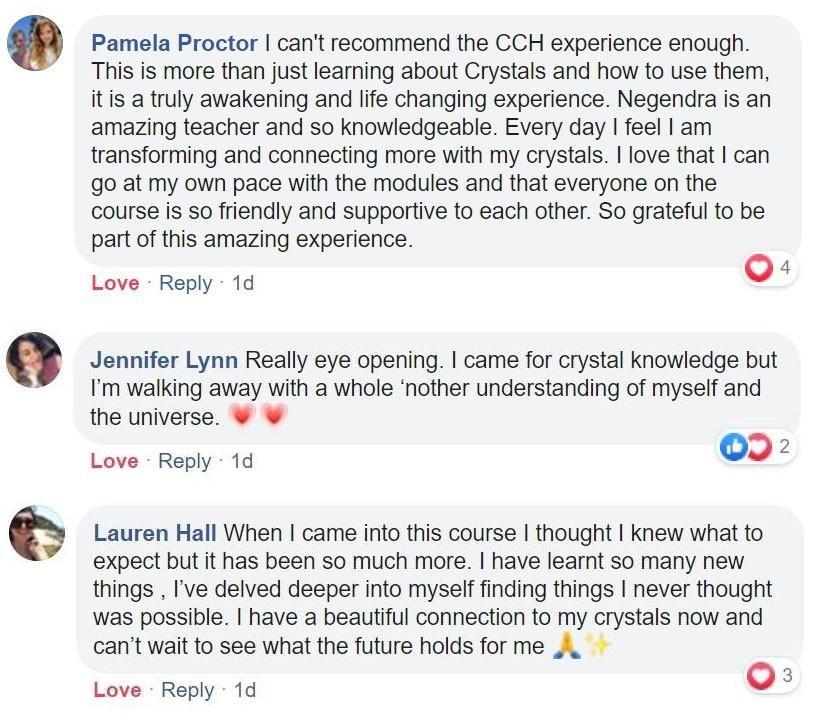Toggle Love on Pamela Proctor's comment
Viewport: 822px width, 715px height.
pos(115,283)
